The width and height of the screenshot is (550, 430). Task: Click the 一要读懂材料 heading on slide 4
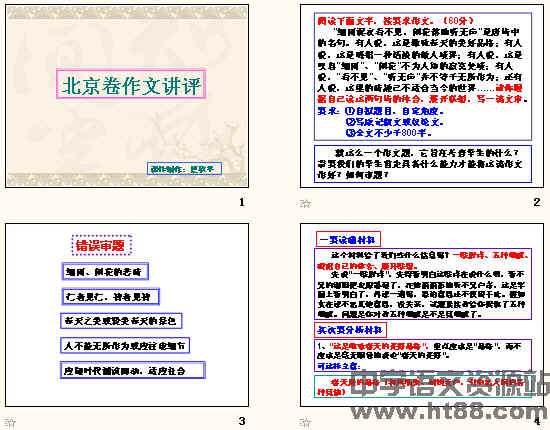(x=348, y=240)
